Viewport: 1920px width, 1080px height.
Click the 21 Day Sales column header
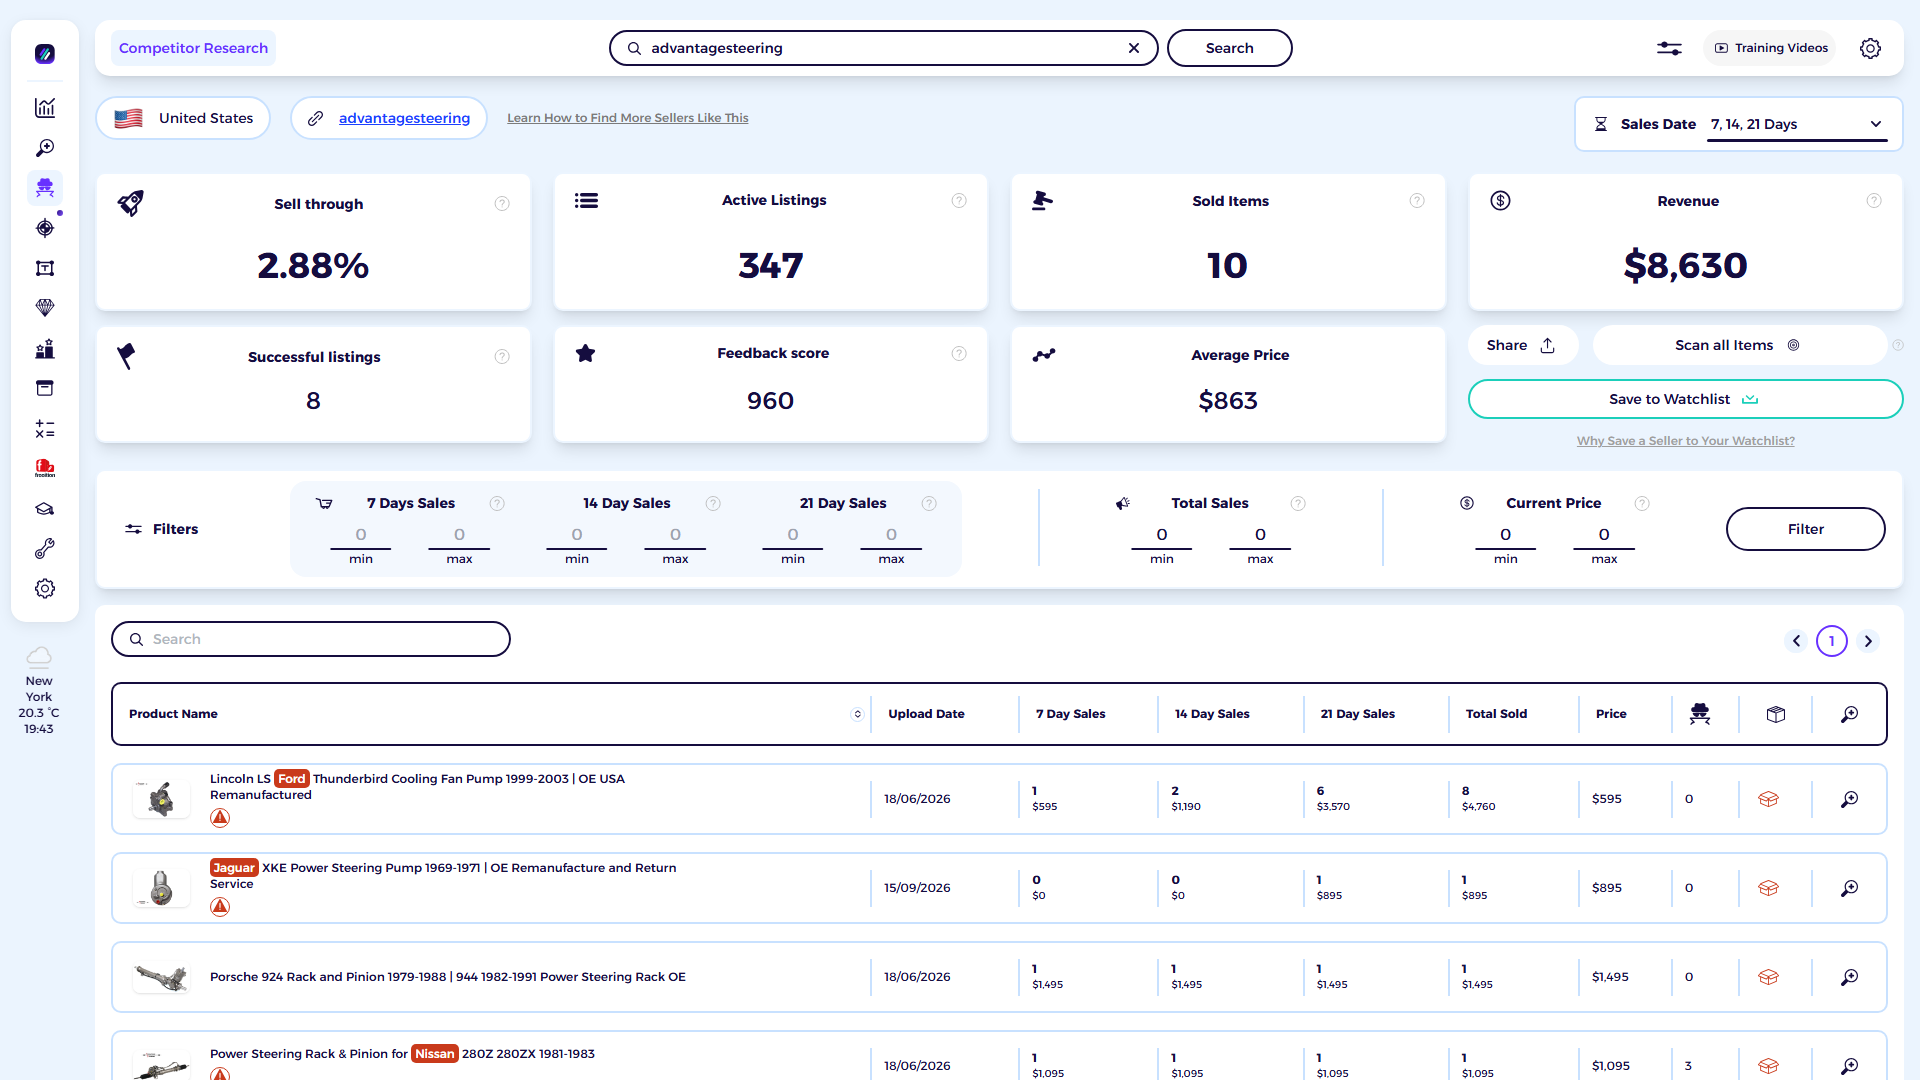coord(1357,714)
